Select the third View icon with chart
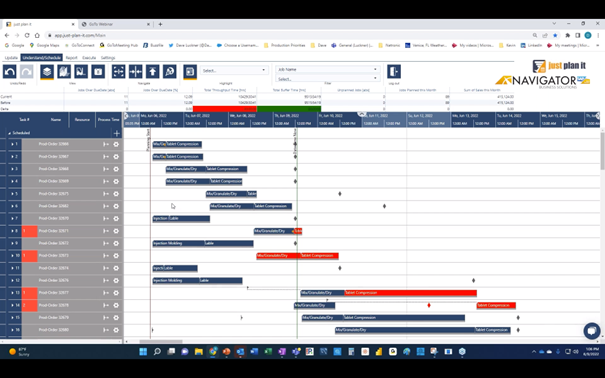 tap(81, 72)
